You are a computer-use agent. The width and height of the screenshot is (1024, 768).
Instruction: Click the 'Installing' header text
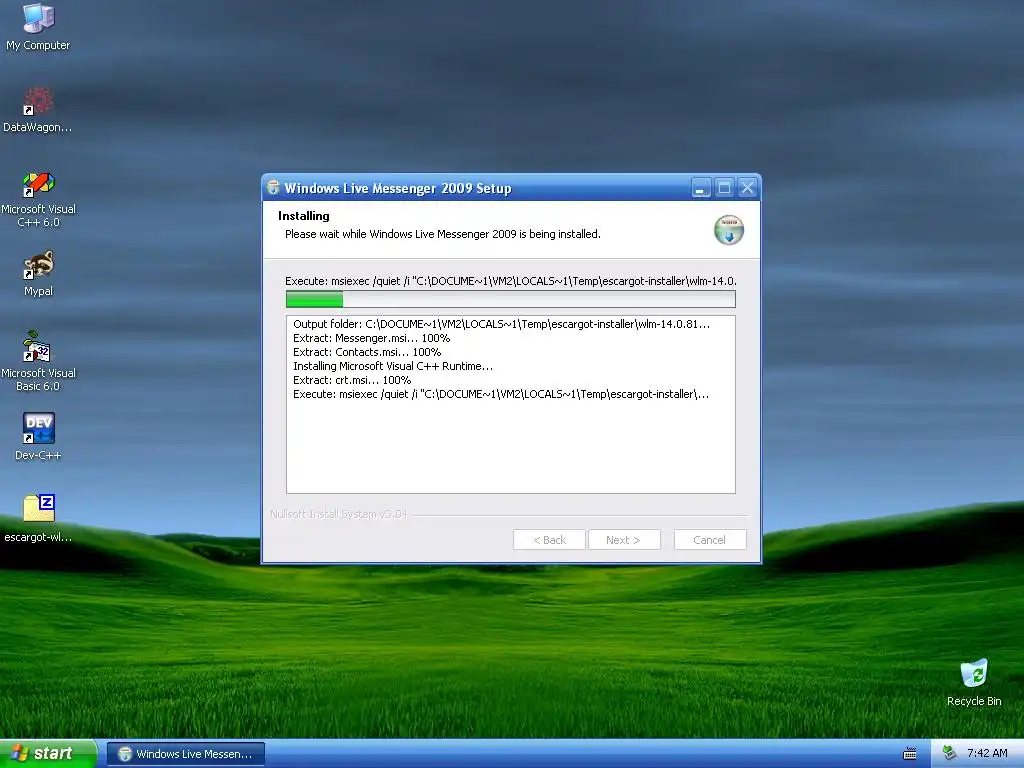(x=304, y=216)
